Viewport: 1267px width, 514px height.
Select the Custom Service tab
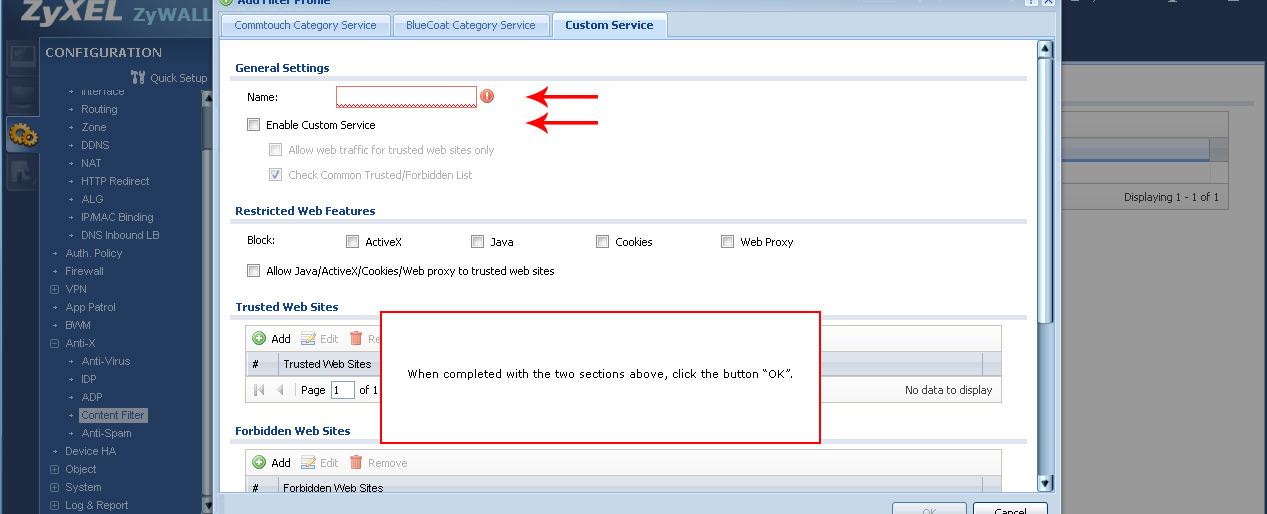pos(609,25)
